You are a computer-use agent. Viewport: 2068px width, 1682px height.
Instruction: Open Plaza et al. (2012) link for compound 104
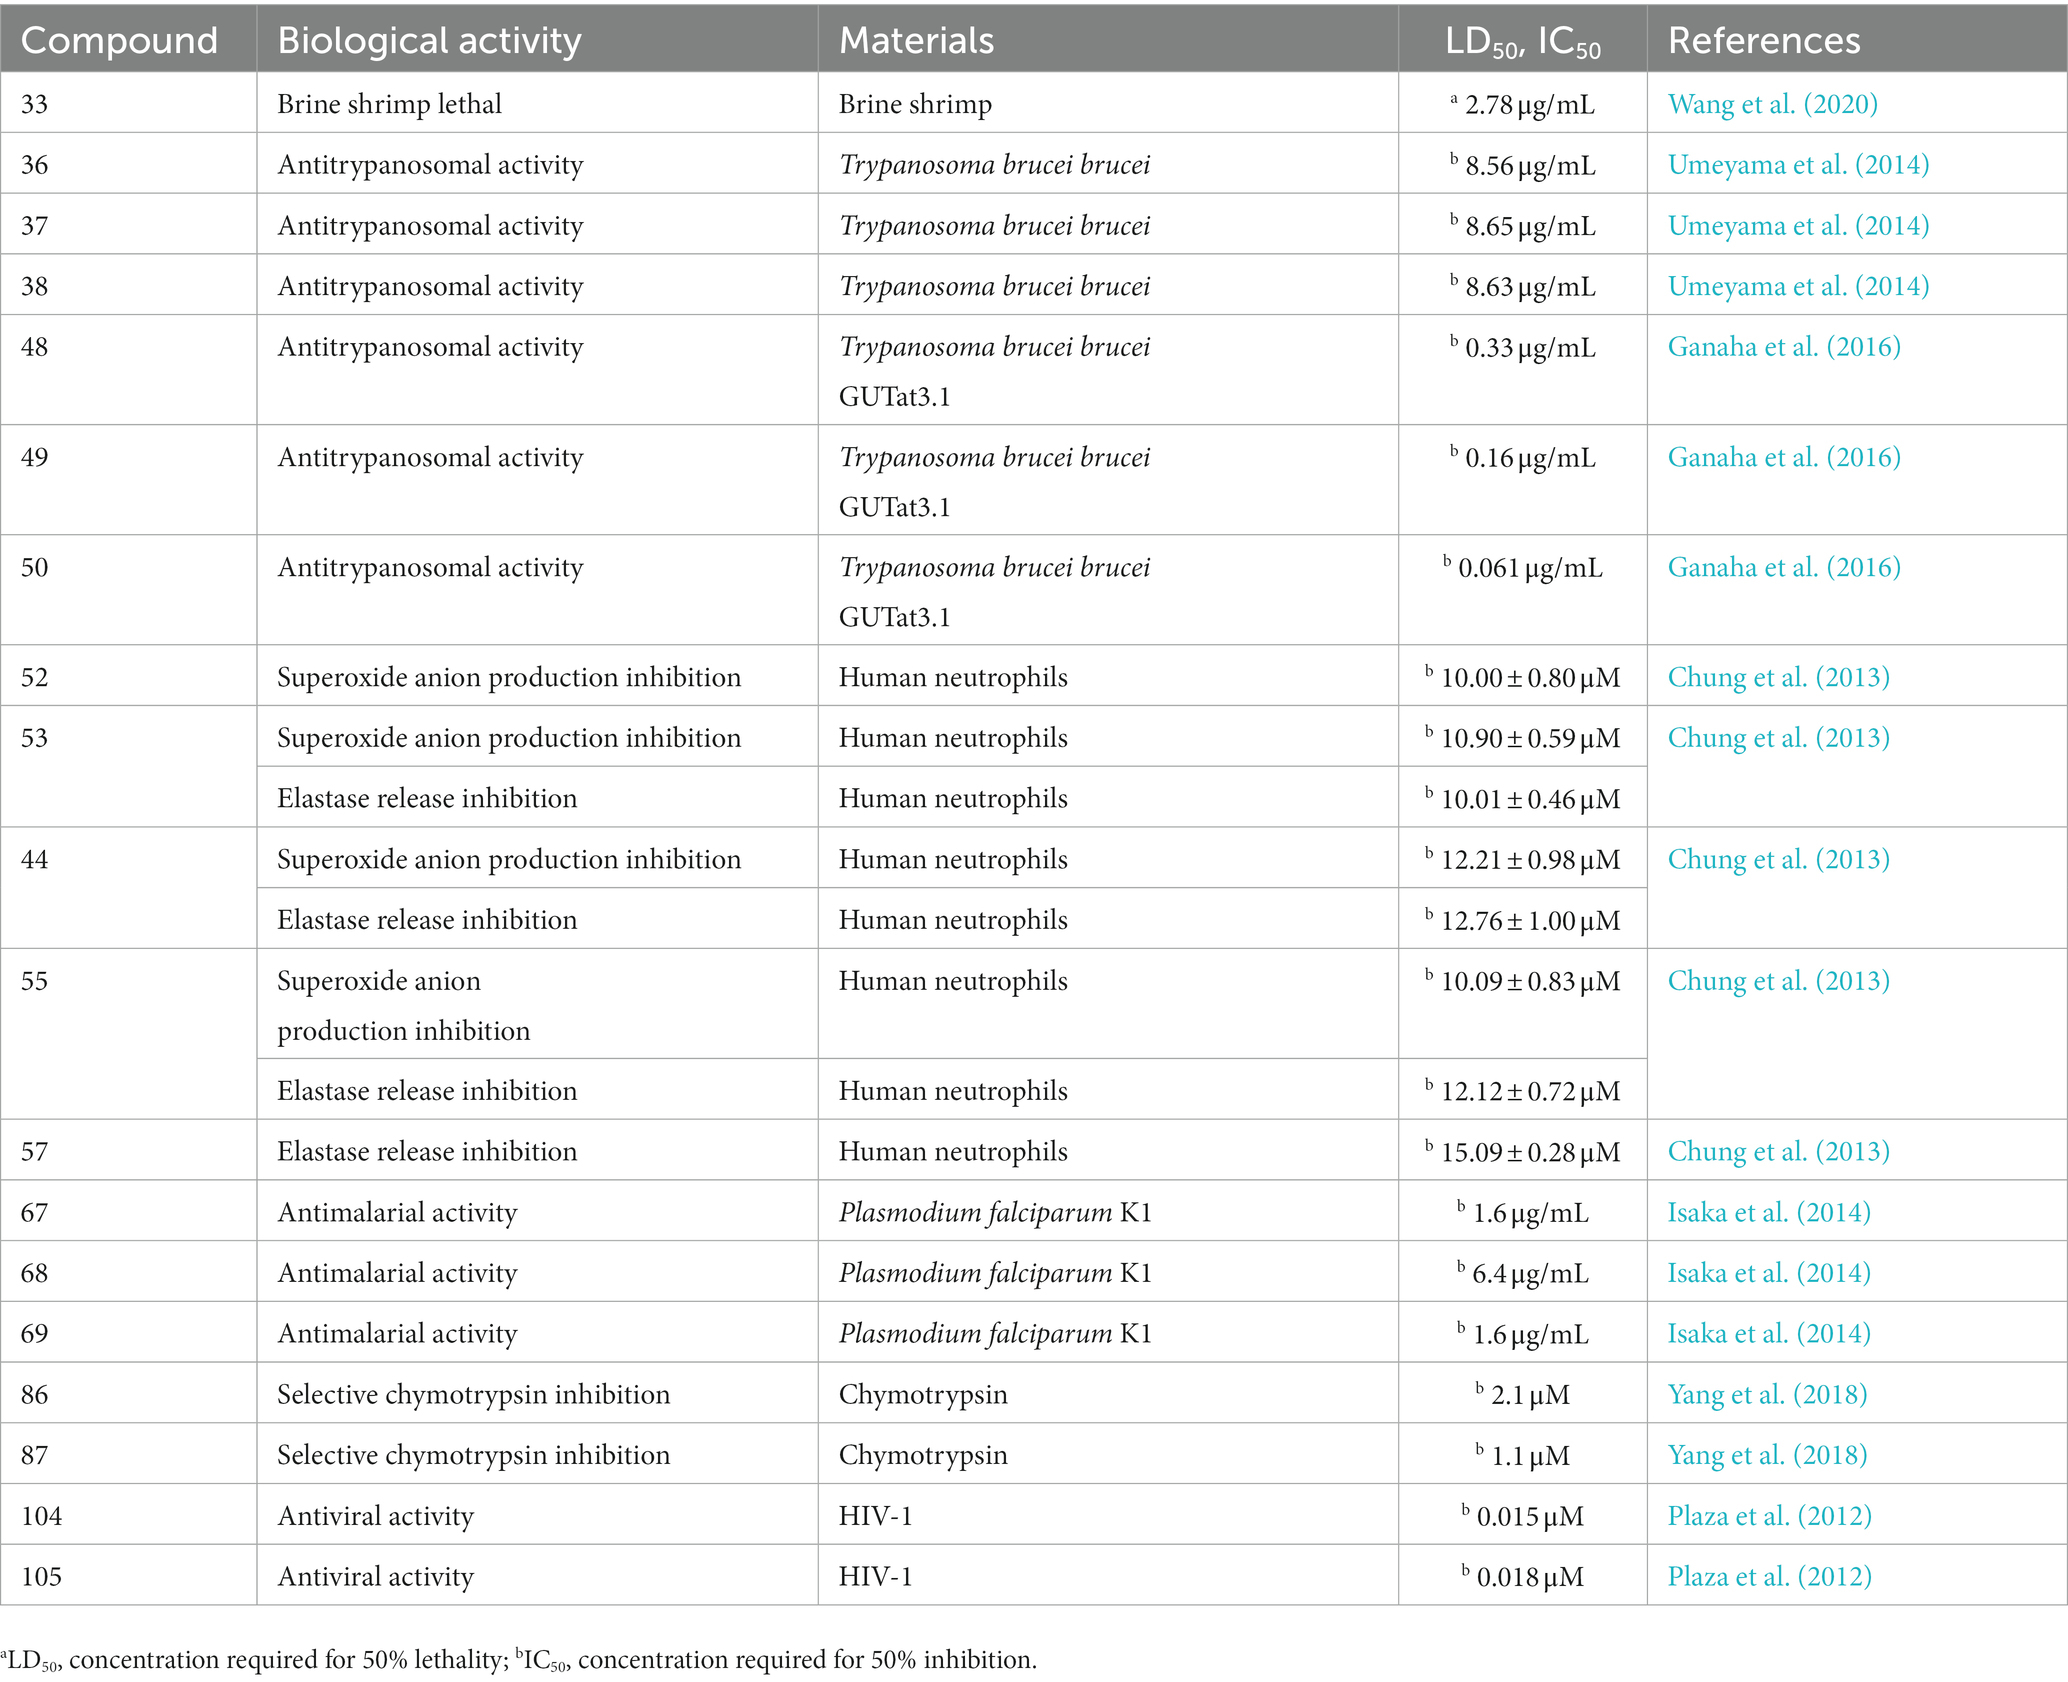[1769, 1516]
